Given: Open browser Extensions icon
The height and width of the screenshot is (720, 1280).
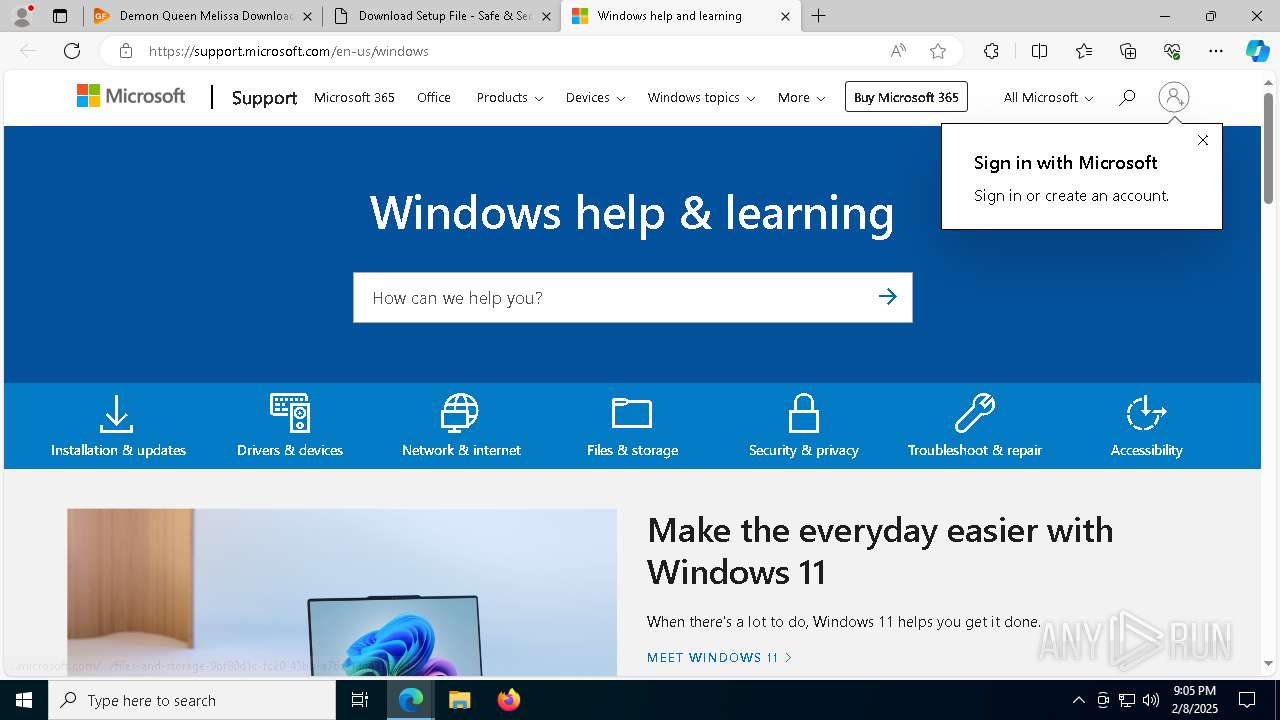Looking at the screenshot, I should point(991,51).
